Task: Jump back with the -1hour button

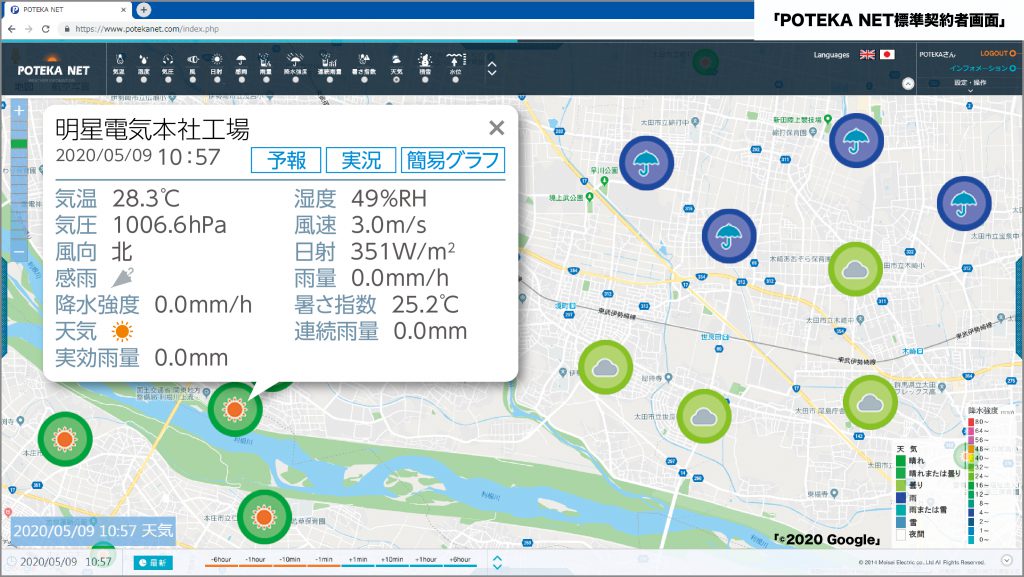Action: 255,560
